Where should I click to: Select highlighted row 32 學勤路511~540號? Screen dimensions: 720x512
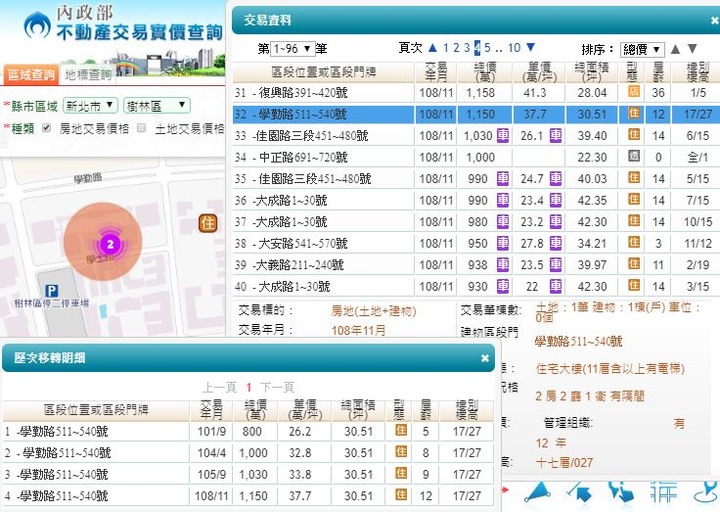click(476, 114)
